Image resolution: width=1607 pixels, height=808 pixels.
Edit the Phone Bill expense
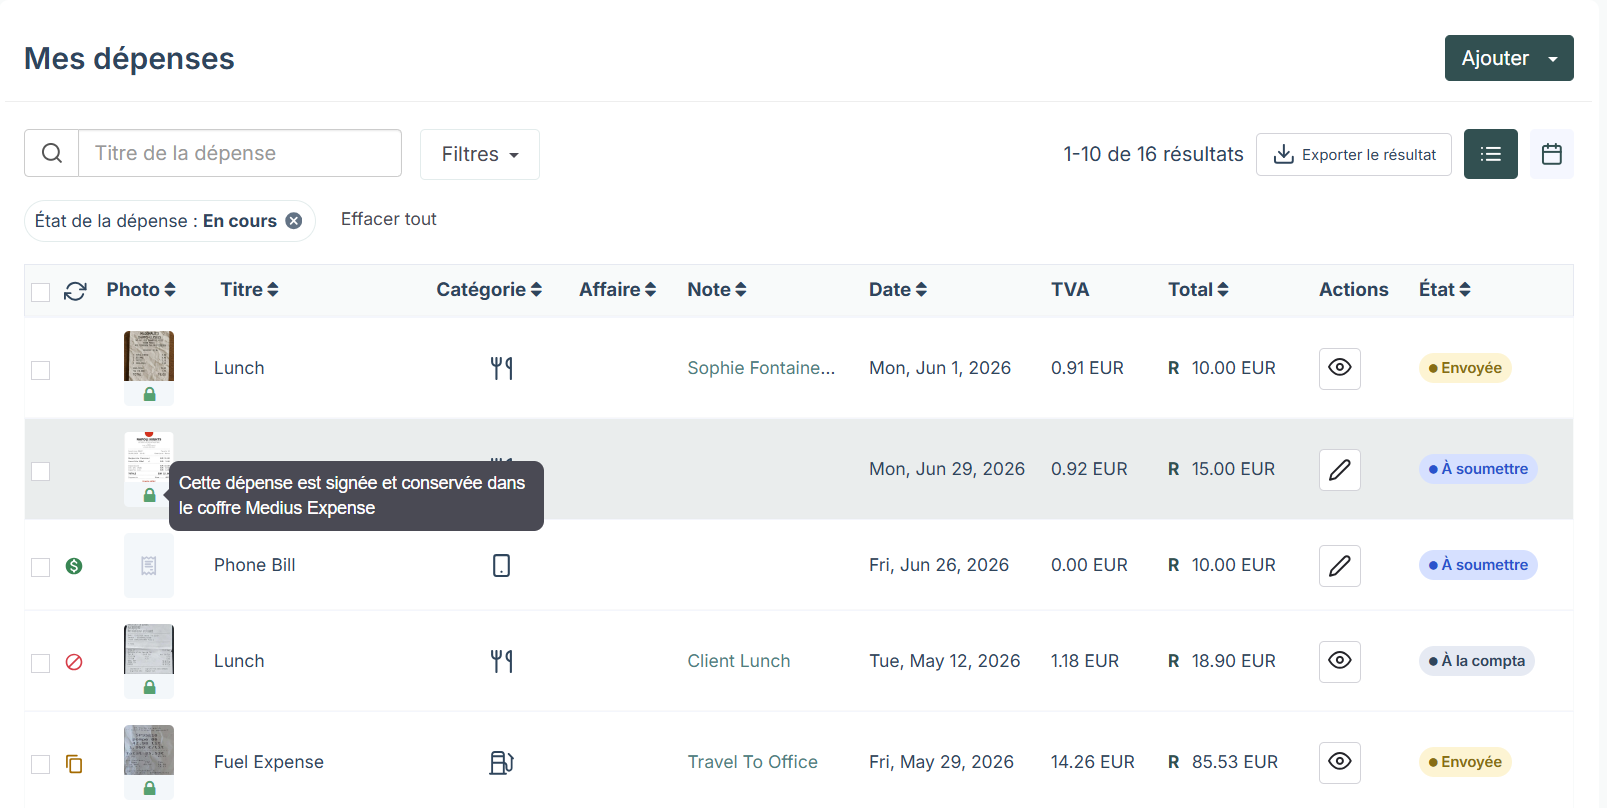click(1339, 565)
